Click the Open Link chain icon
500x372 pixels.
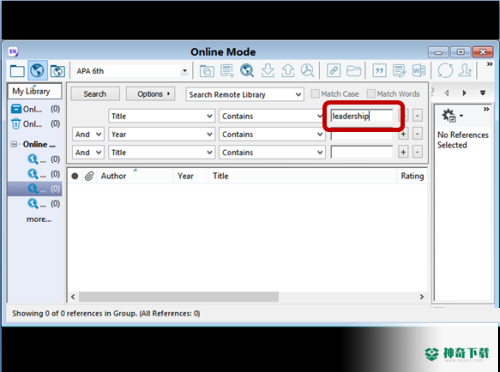tap(333, 70)
